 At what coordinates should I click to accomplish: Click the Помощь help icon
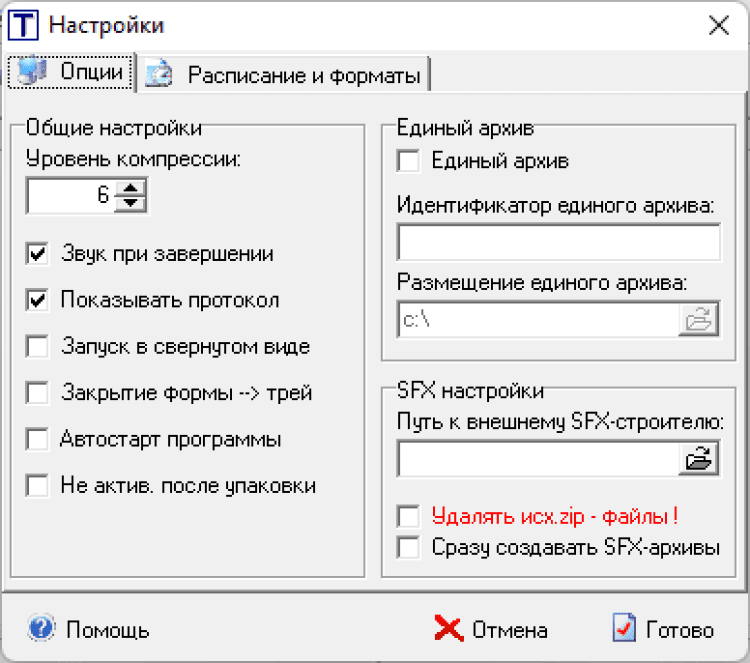[41, 629]
